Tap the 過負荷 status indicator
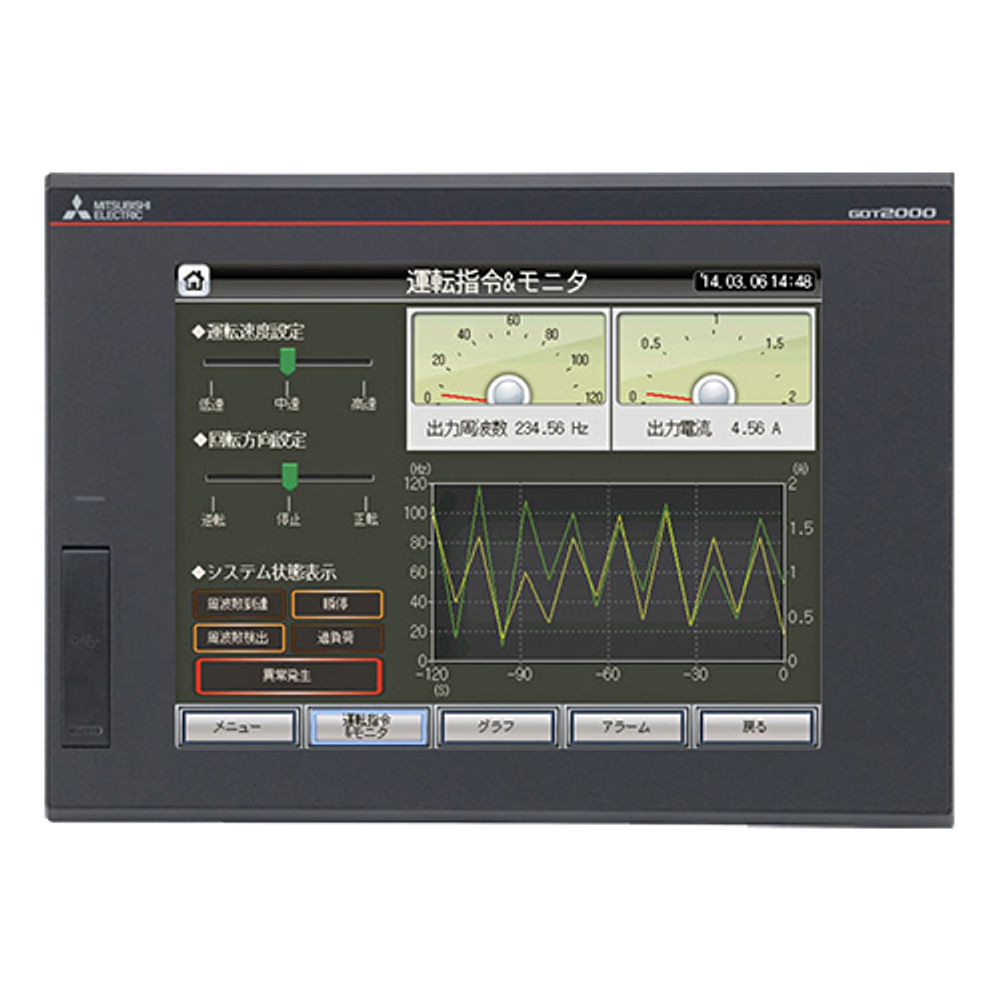This screenshot has height=1000, width=1000. [337, 638]
